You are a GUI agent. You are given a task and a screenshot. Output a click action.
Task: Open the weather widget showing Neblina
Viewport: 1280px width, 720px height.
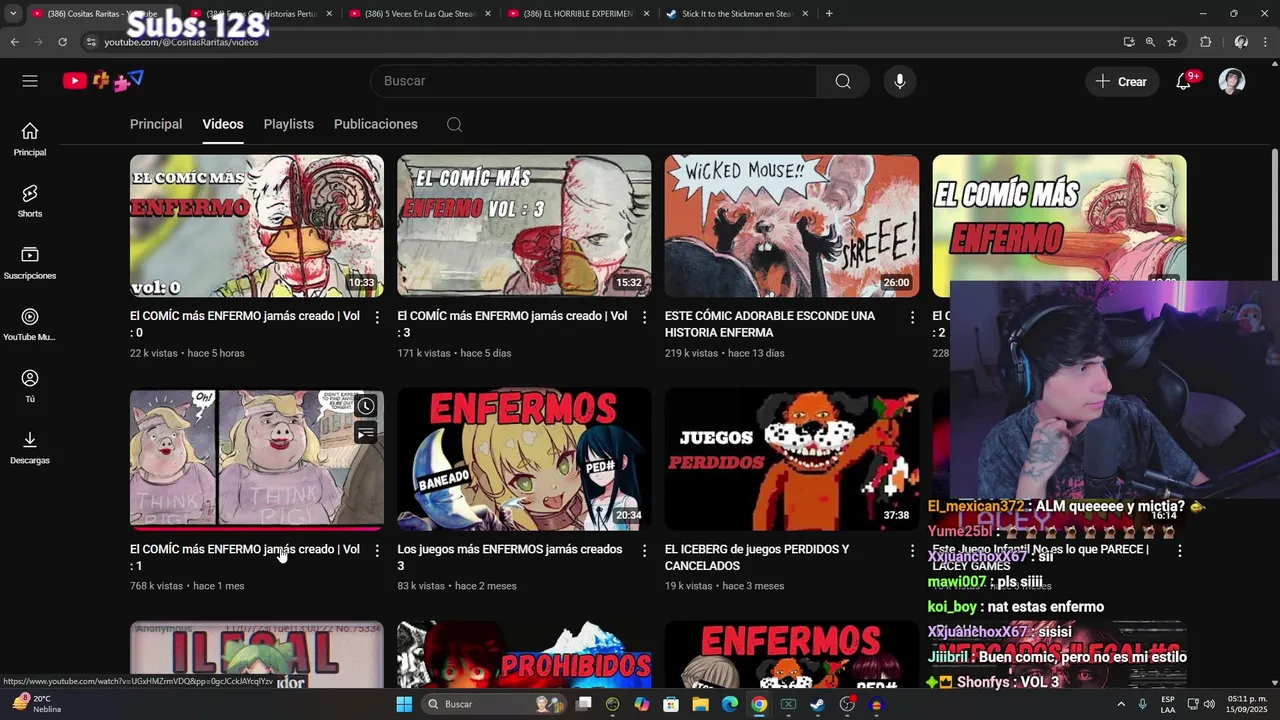(38, 704)
